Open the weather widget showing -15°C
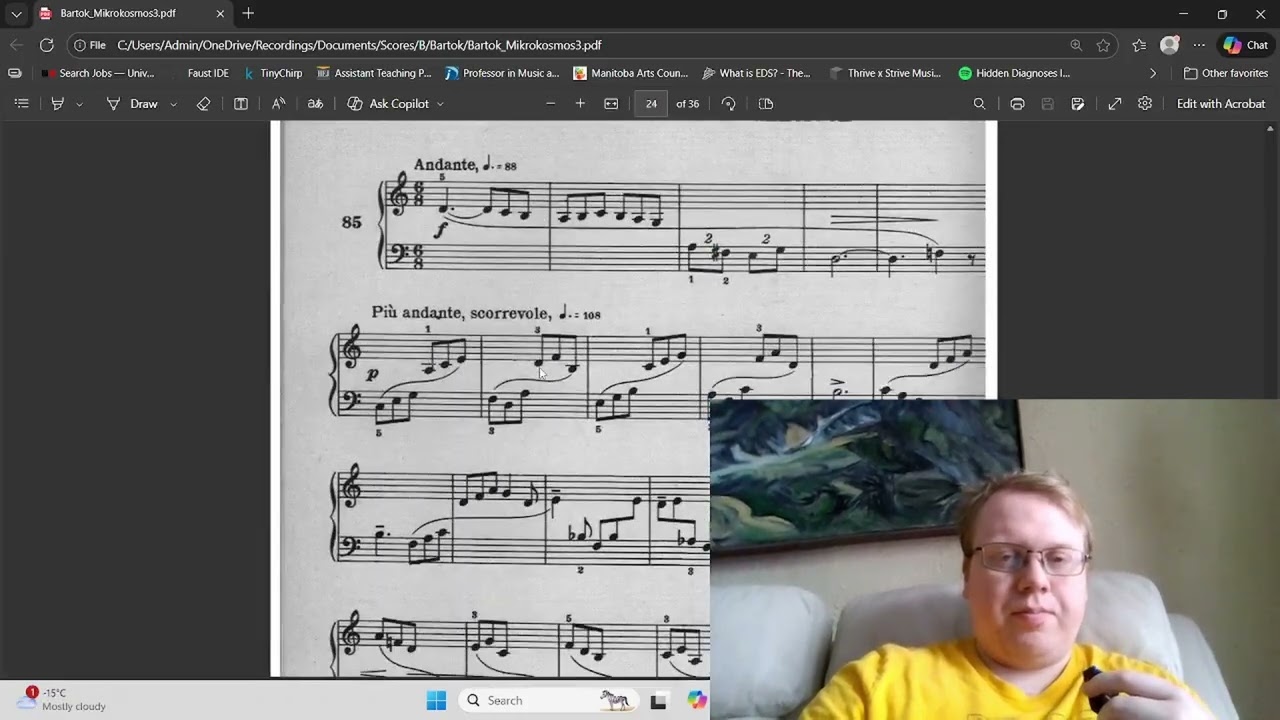The width and height of the screenshot is (1280, 720). click(63, 700)
